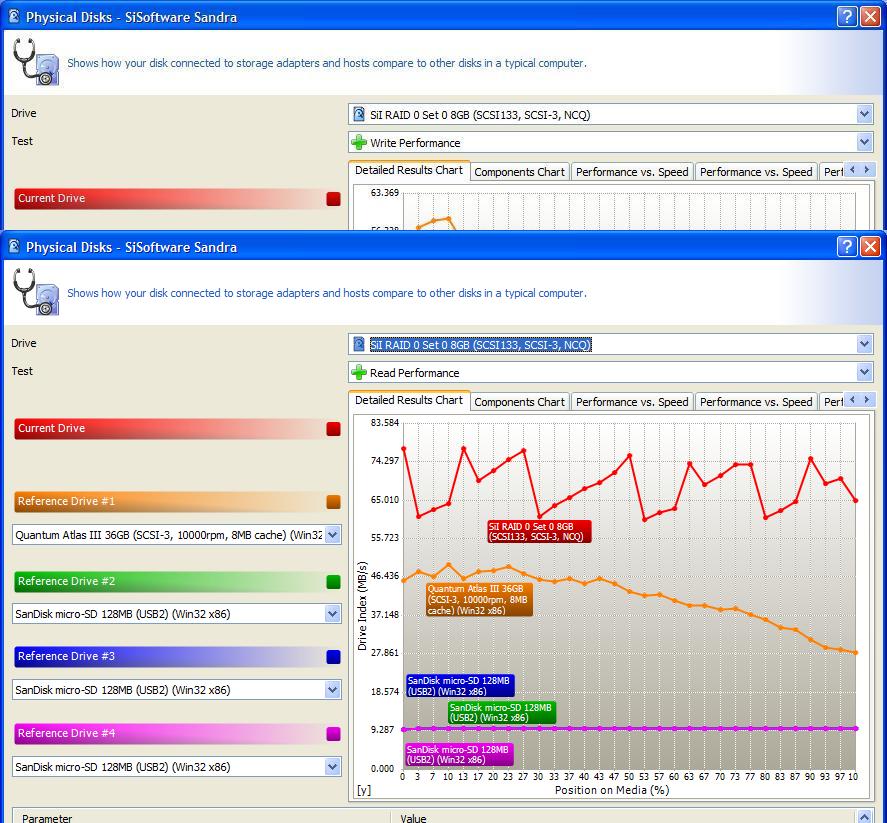The image size is (887, 823).
Task: Click the orange Quantum Atlas III chart label
Action: point(479,600)
